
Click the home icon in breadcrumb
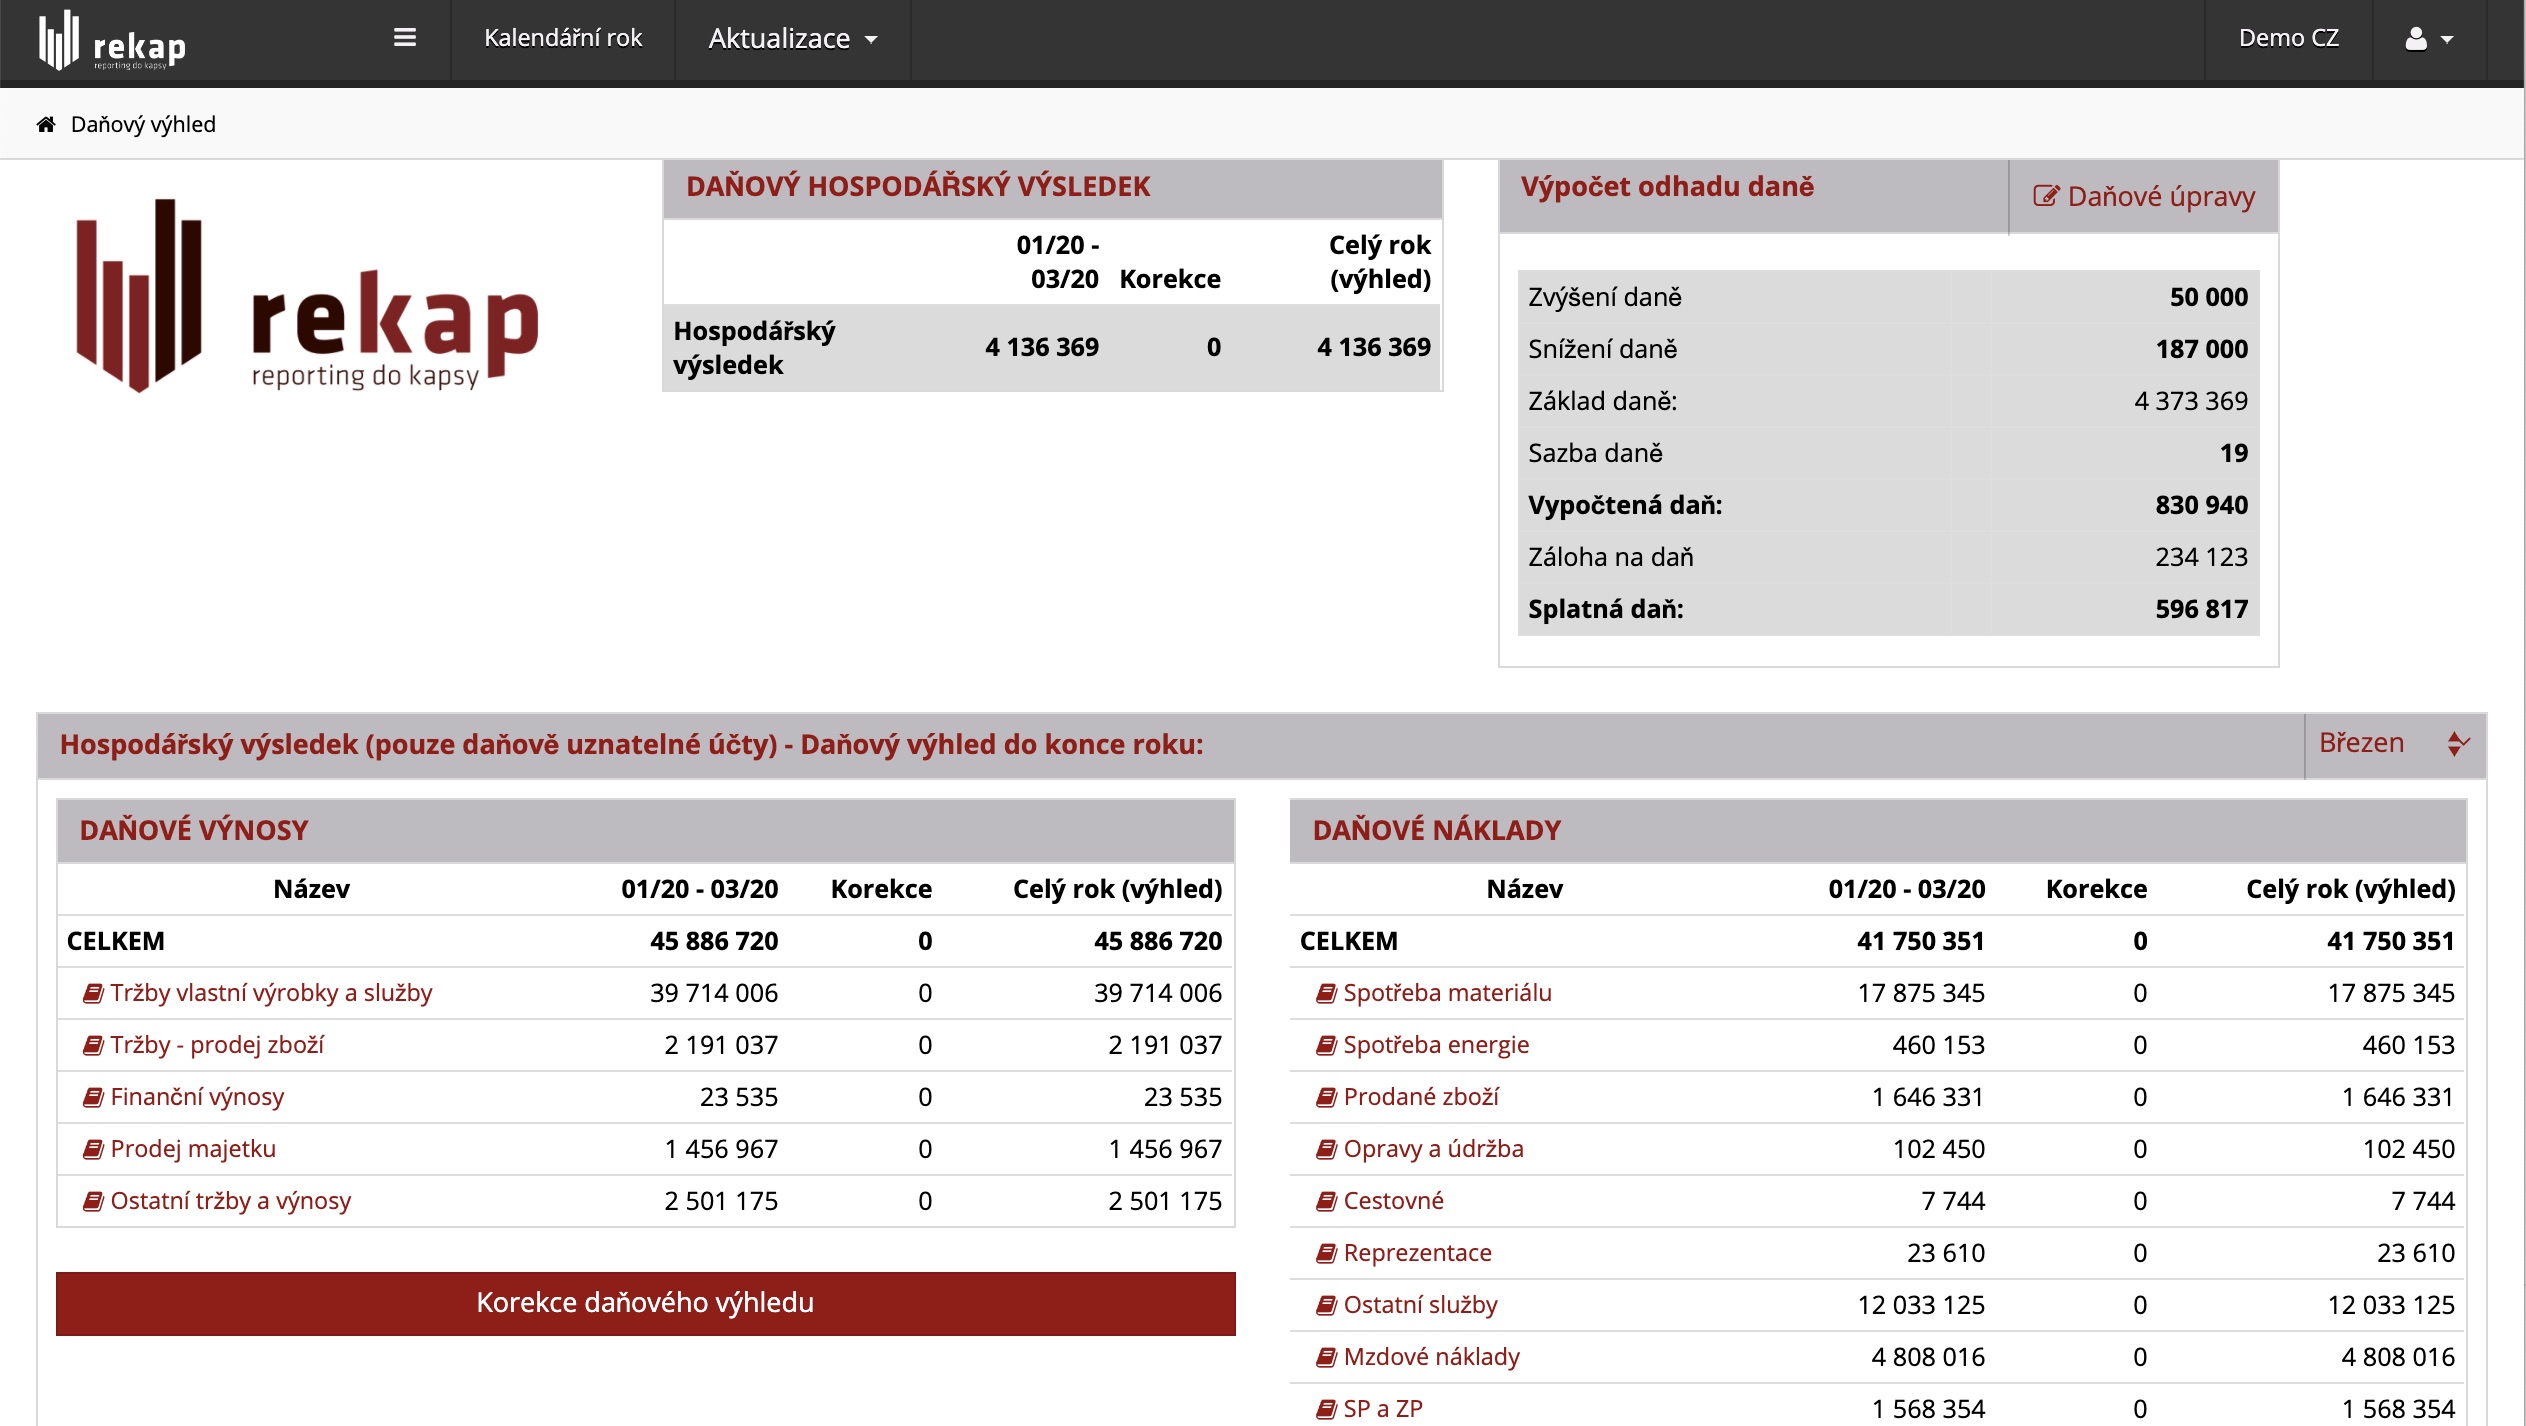[46, 124]
